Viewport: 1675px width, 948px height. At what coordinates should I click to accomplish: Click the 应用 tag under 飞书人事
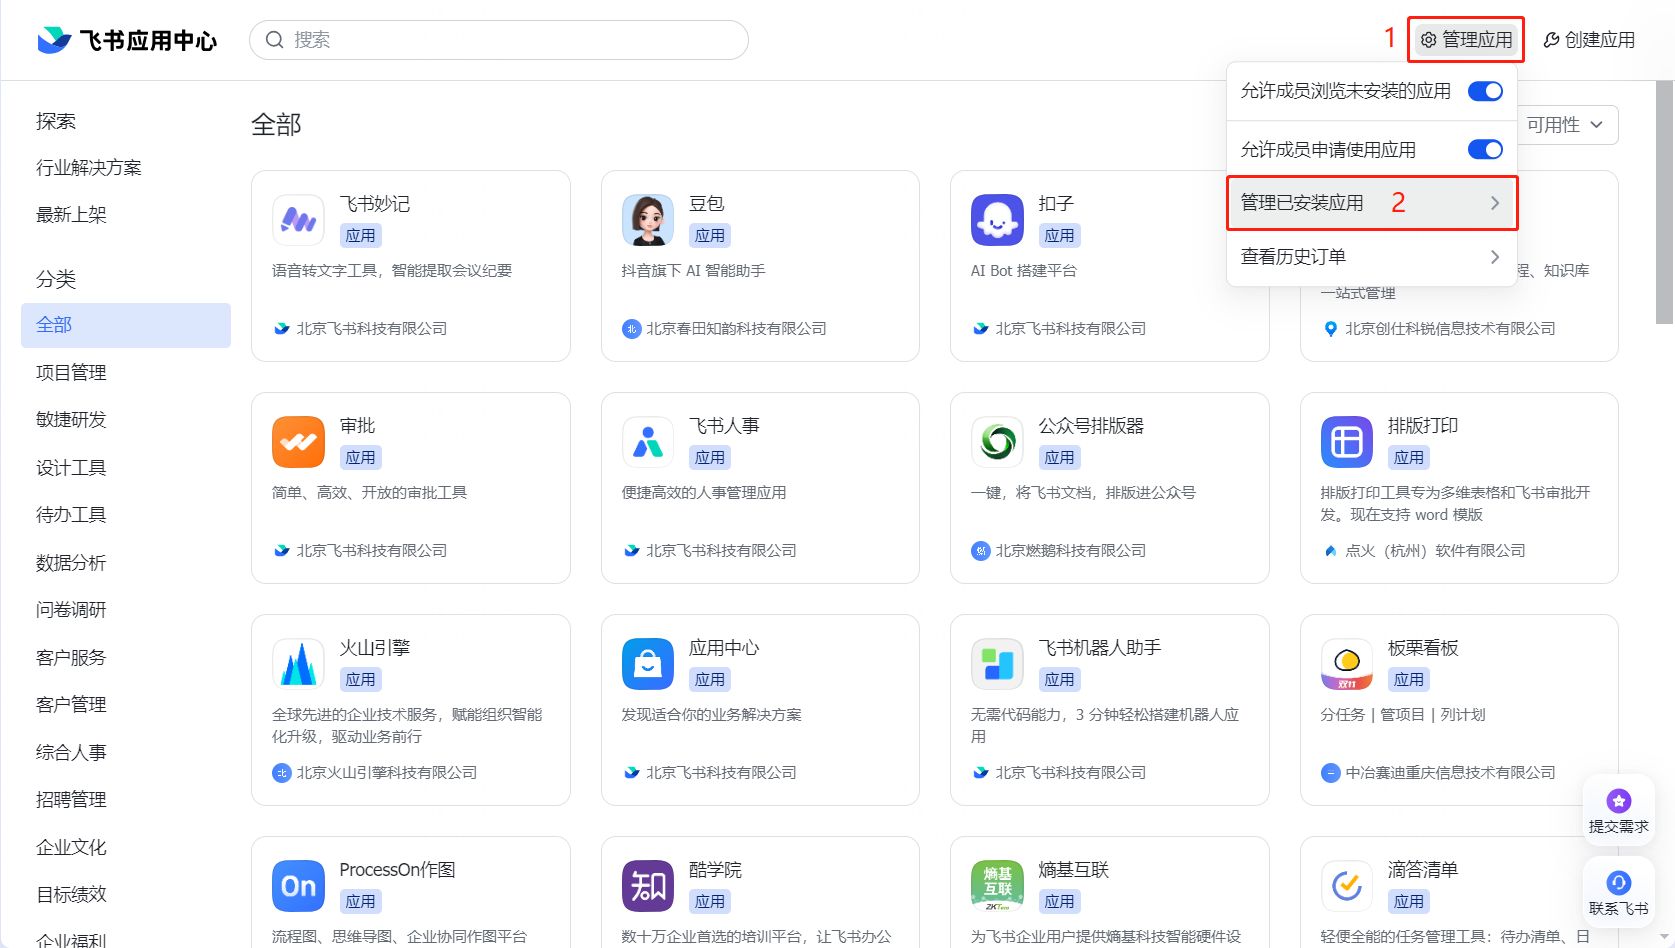pyautogui.click(x=710, y=458)
